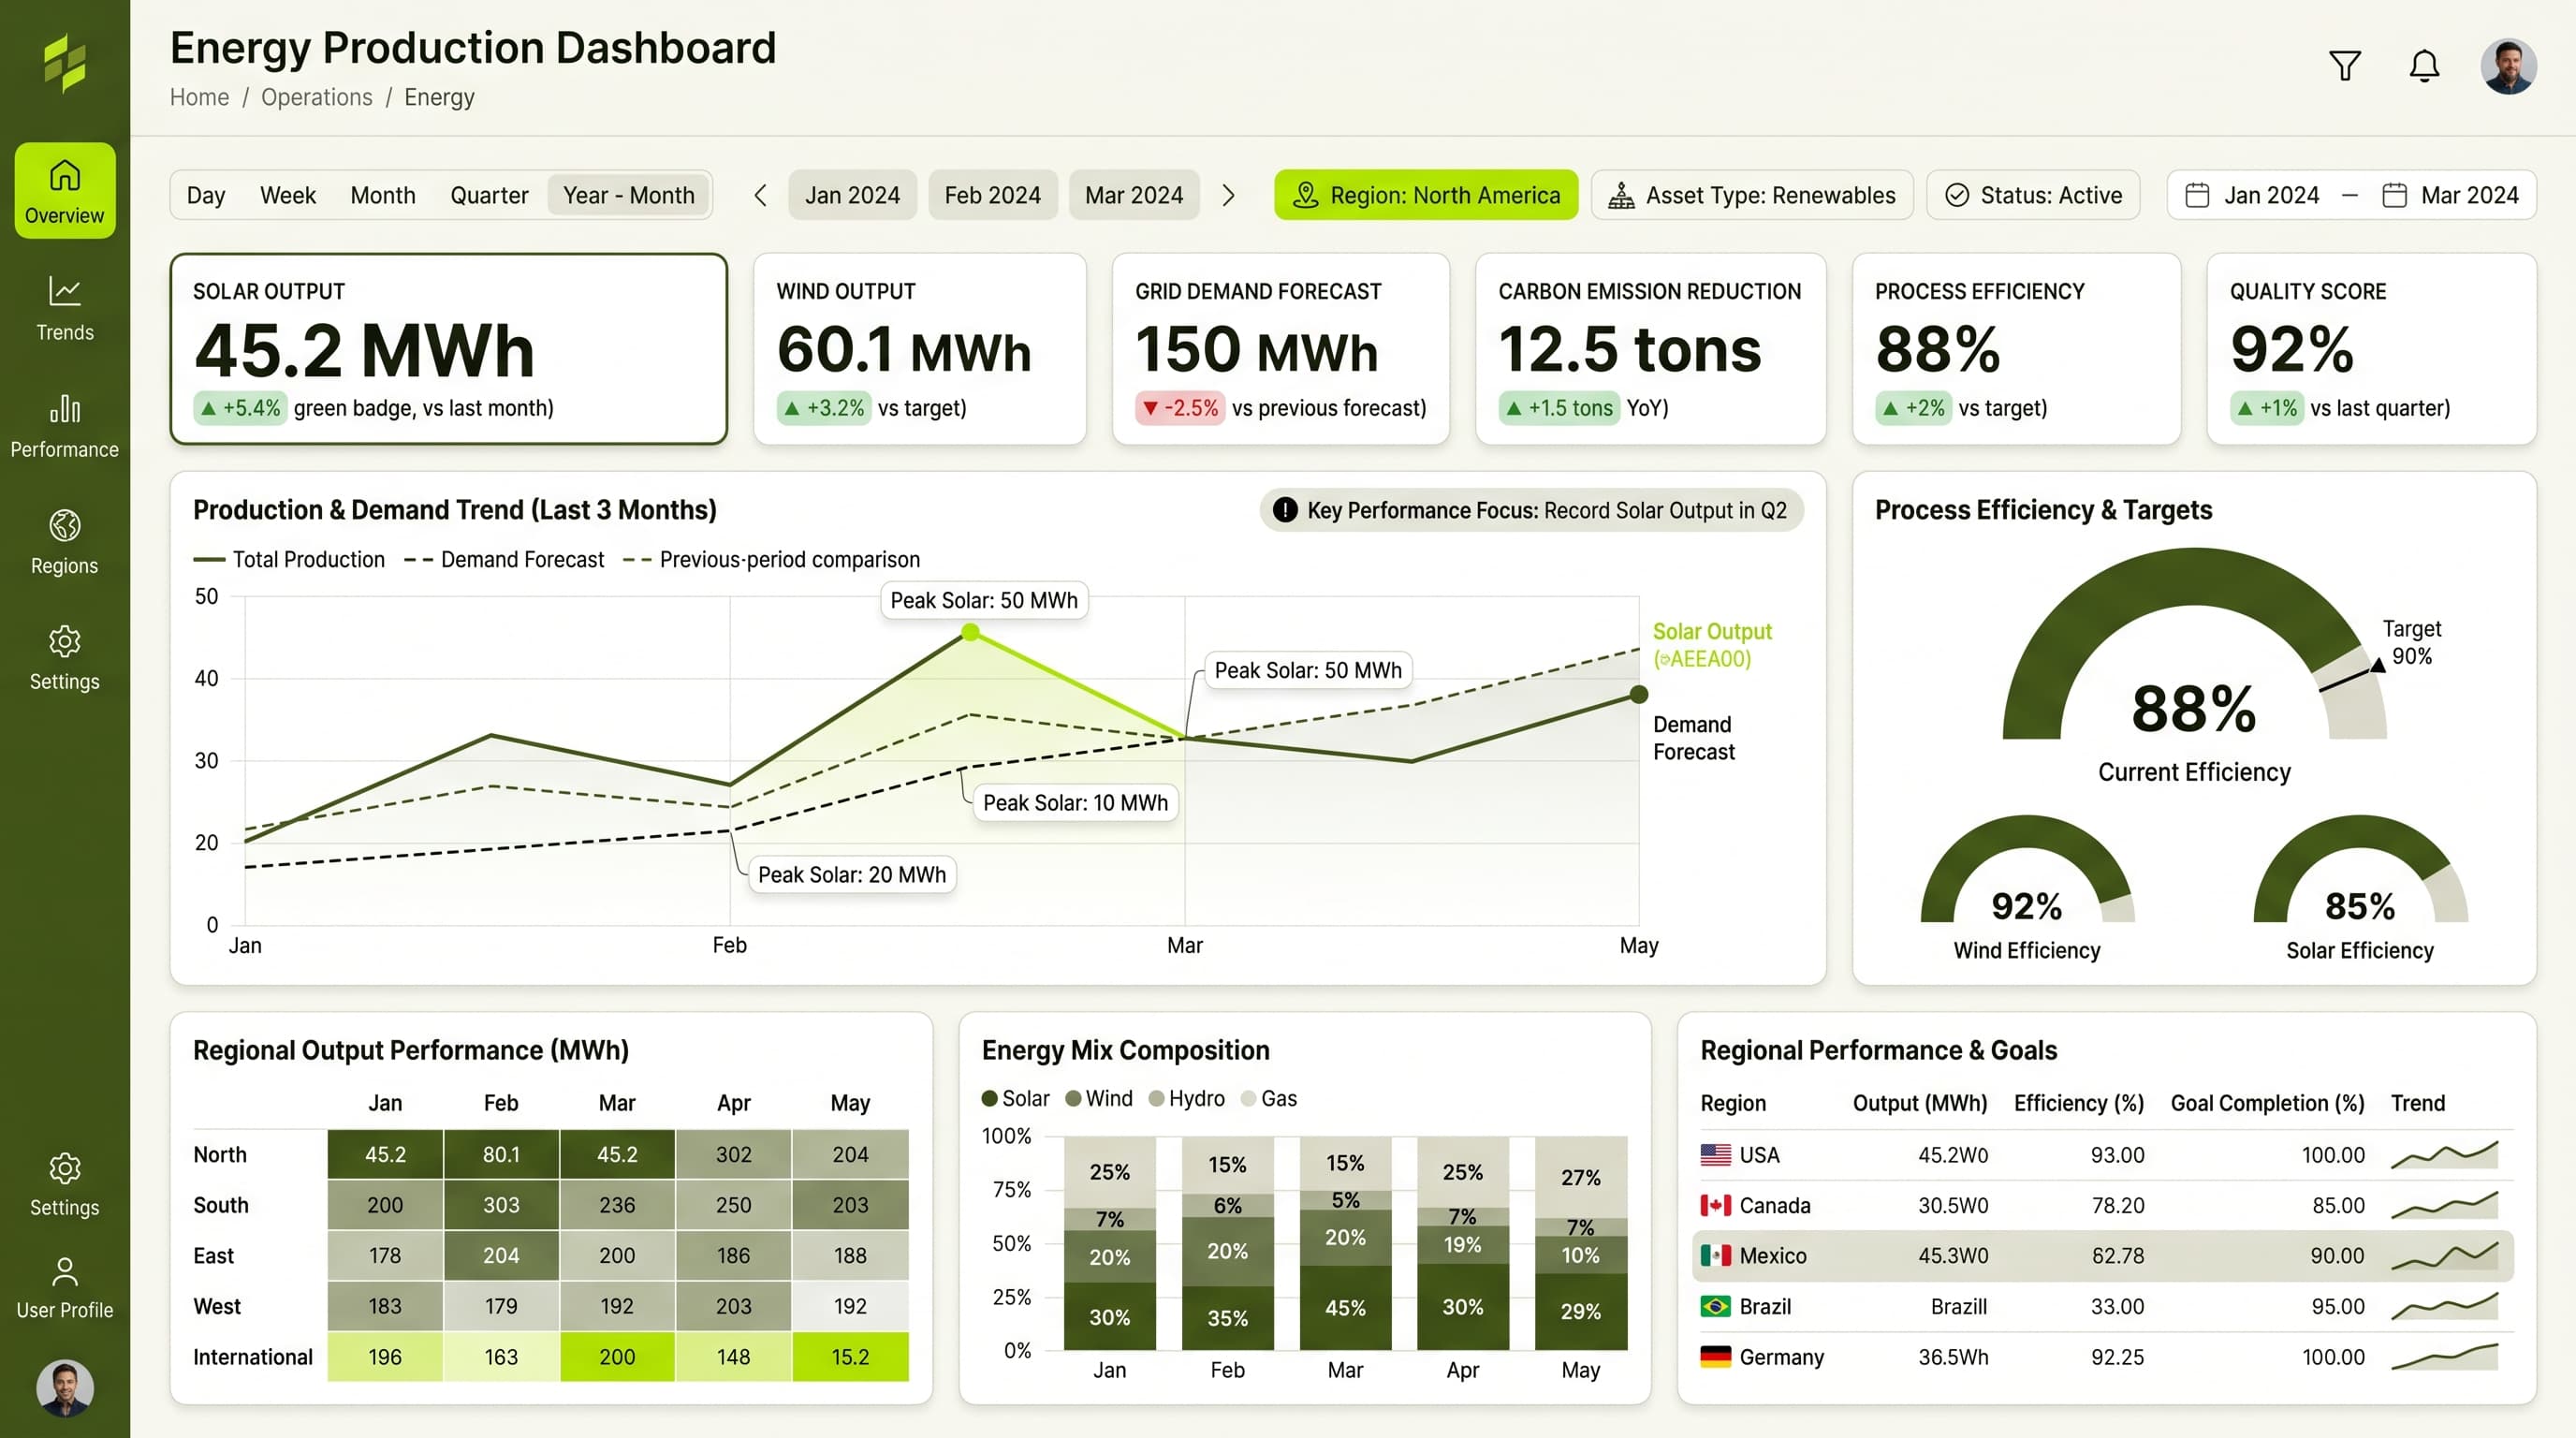The width and height of the screenshot is (2576, 1438).
Task: Click the sidebar bottom avatar photo
Action: (x=65, y=1388)
